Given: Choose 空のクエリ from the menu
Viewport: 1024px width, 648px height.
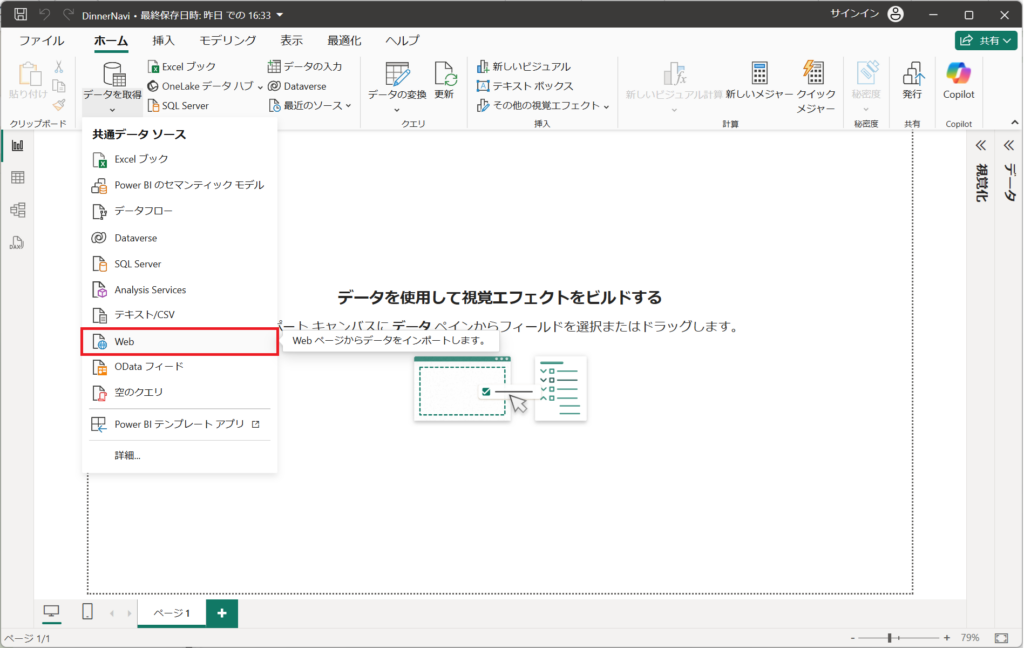Looking at the screenshot, I should point(180,392).
